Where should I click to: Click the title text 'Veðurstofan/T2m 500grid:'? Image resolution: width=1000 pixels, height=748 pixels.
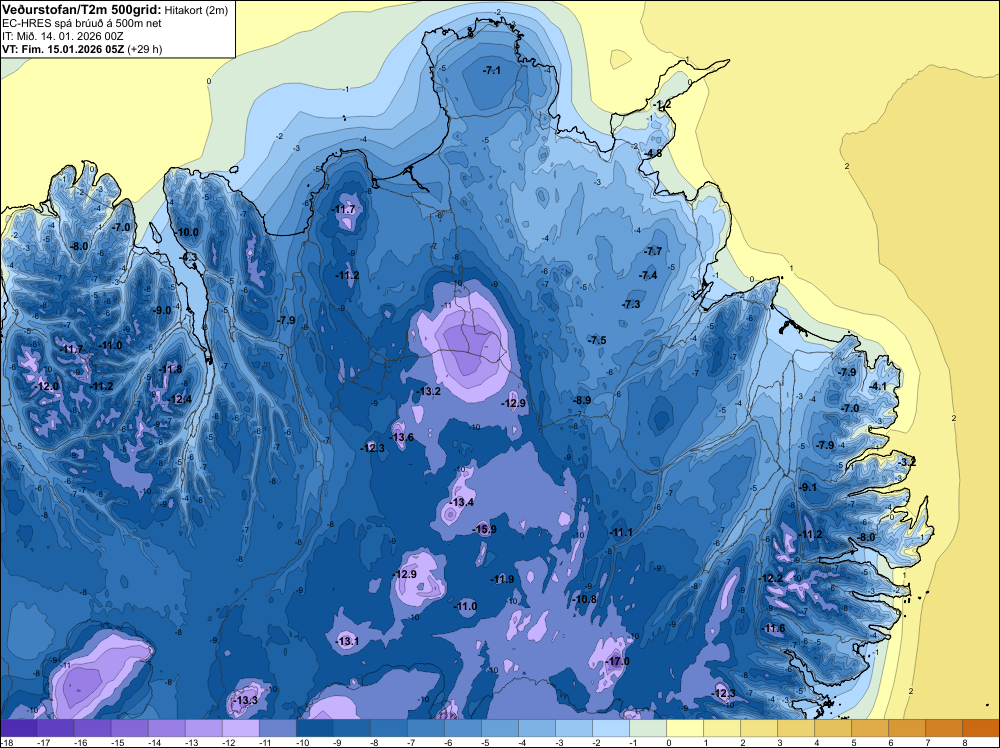82,10
